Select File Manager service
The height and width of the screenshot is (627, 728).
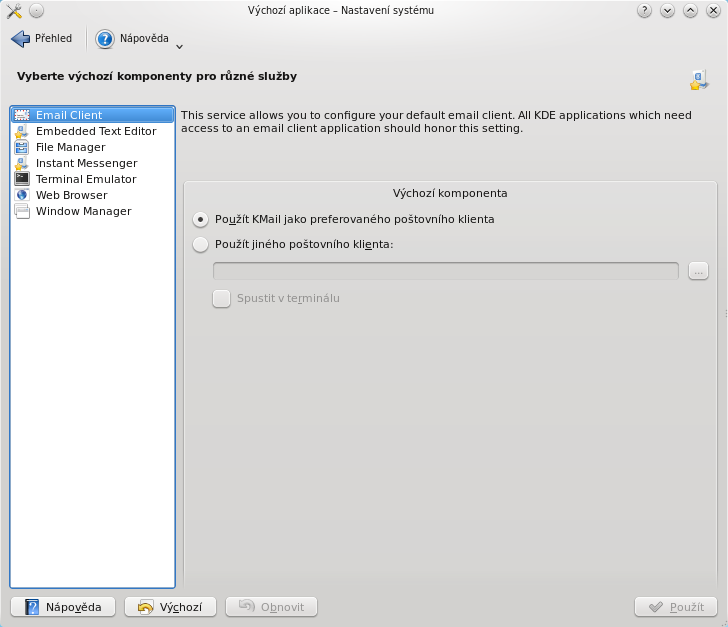[x=71, y=147]
